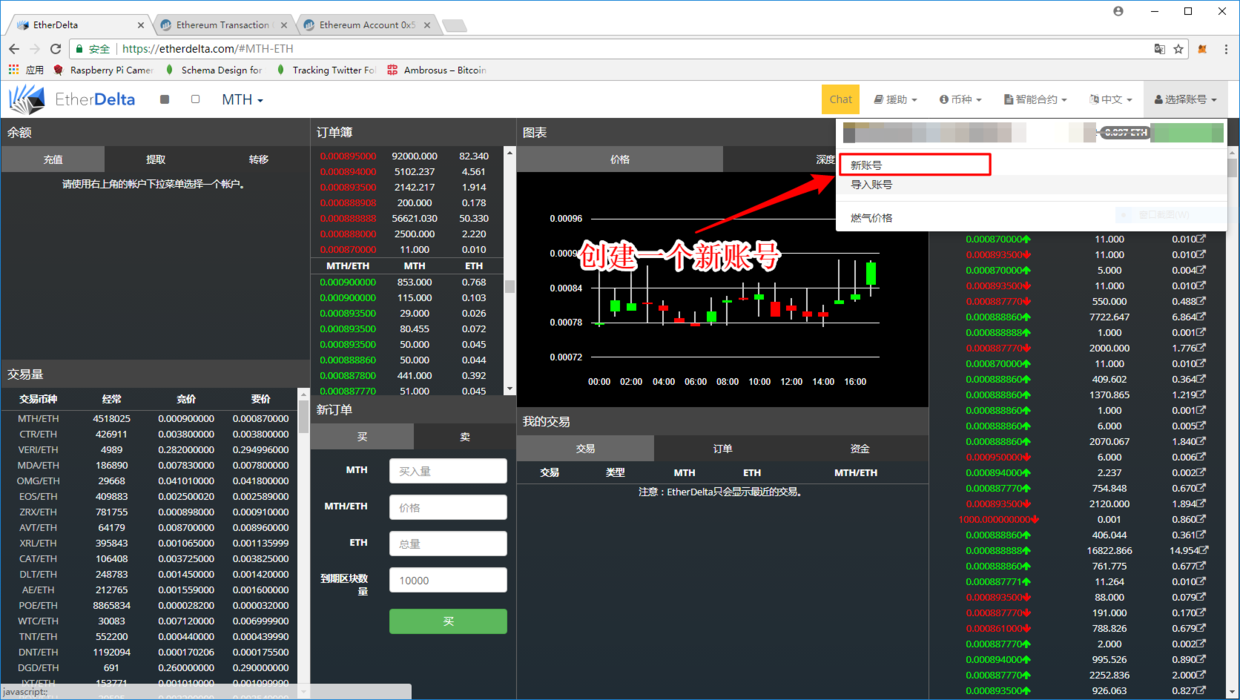Click order book scrollbar down arrow
The height and width of the screenshot is (700, 1240).
tap(510, 388)
